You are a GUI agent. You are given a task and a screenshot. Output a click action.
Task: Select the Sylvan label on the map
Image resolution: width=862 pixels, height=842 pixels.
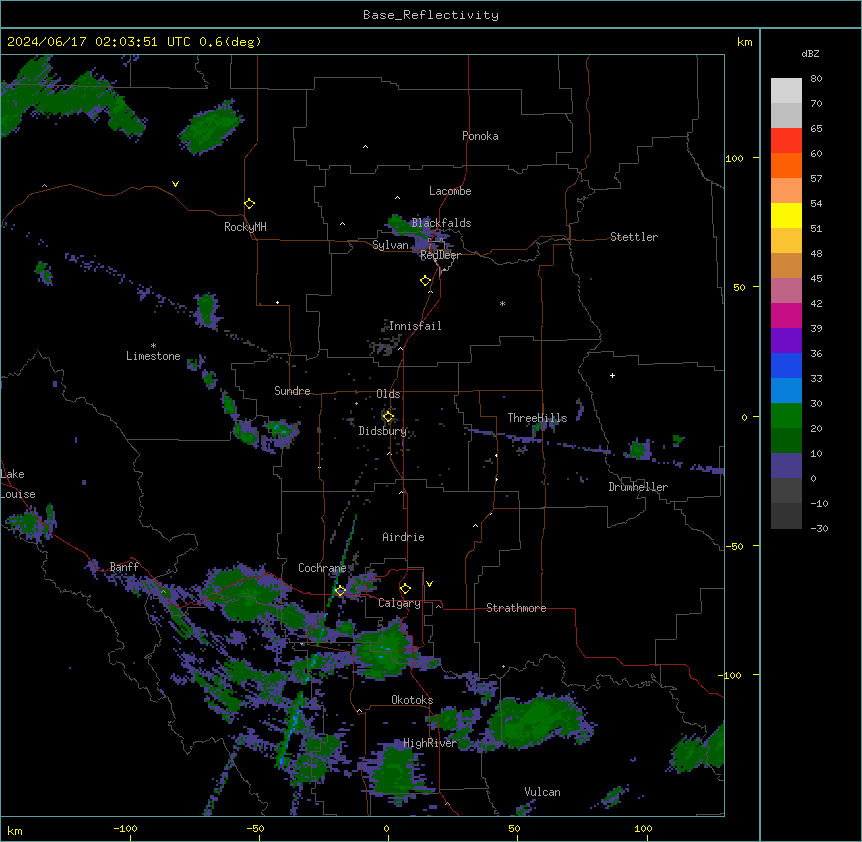click(390, 245)
